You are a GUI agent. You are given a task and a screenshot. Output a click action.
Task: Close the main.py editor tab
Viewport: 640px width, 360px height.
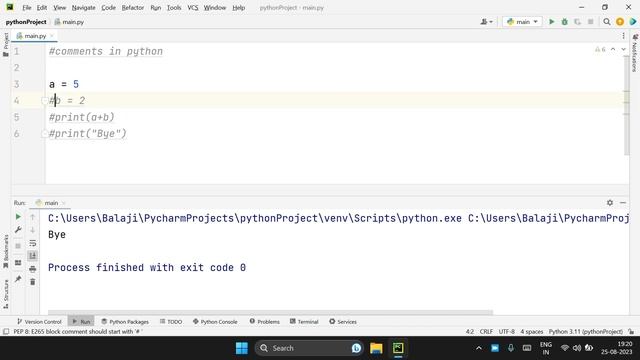tap(52, 36)
